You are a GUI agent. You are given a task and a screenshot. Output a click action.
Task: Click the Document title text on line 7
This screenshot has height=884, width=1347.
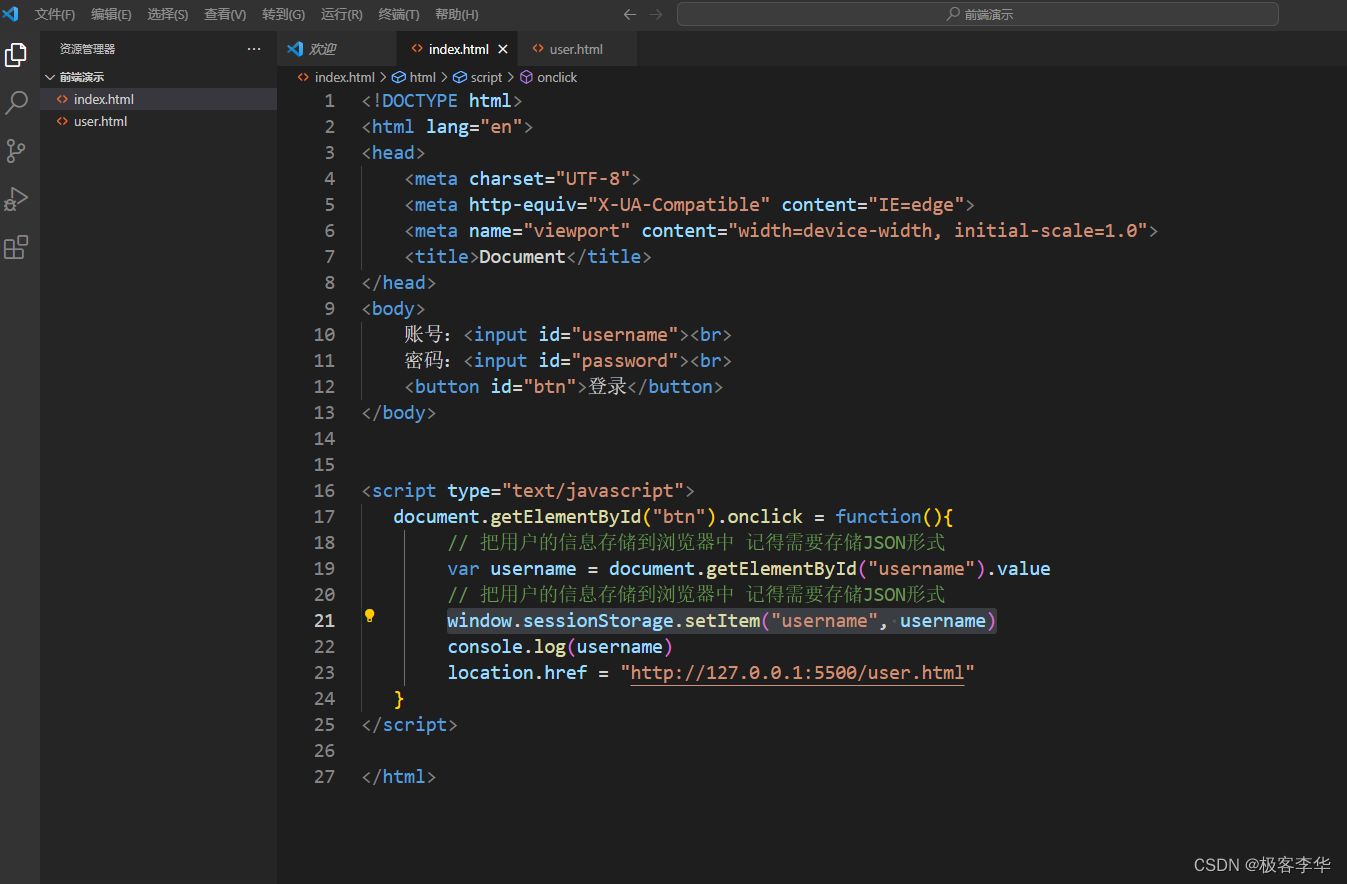522,256
